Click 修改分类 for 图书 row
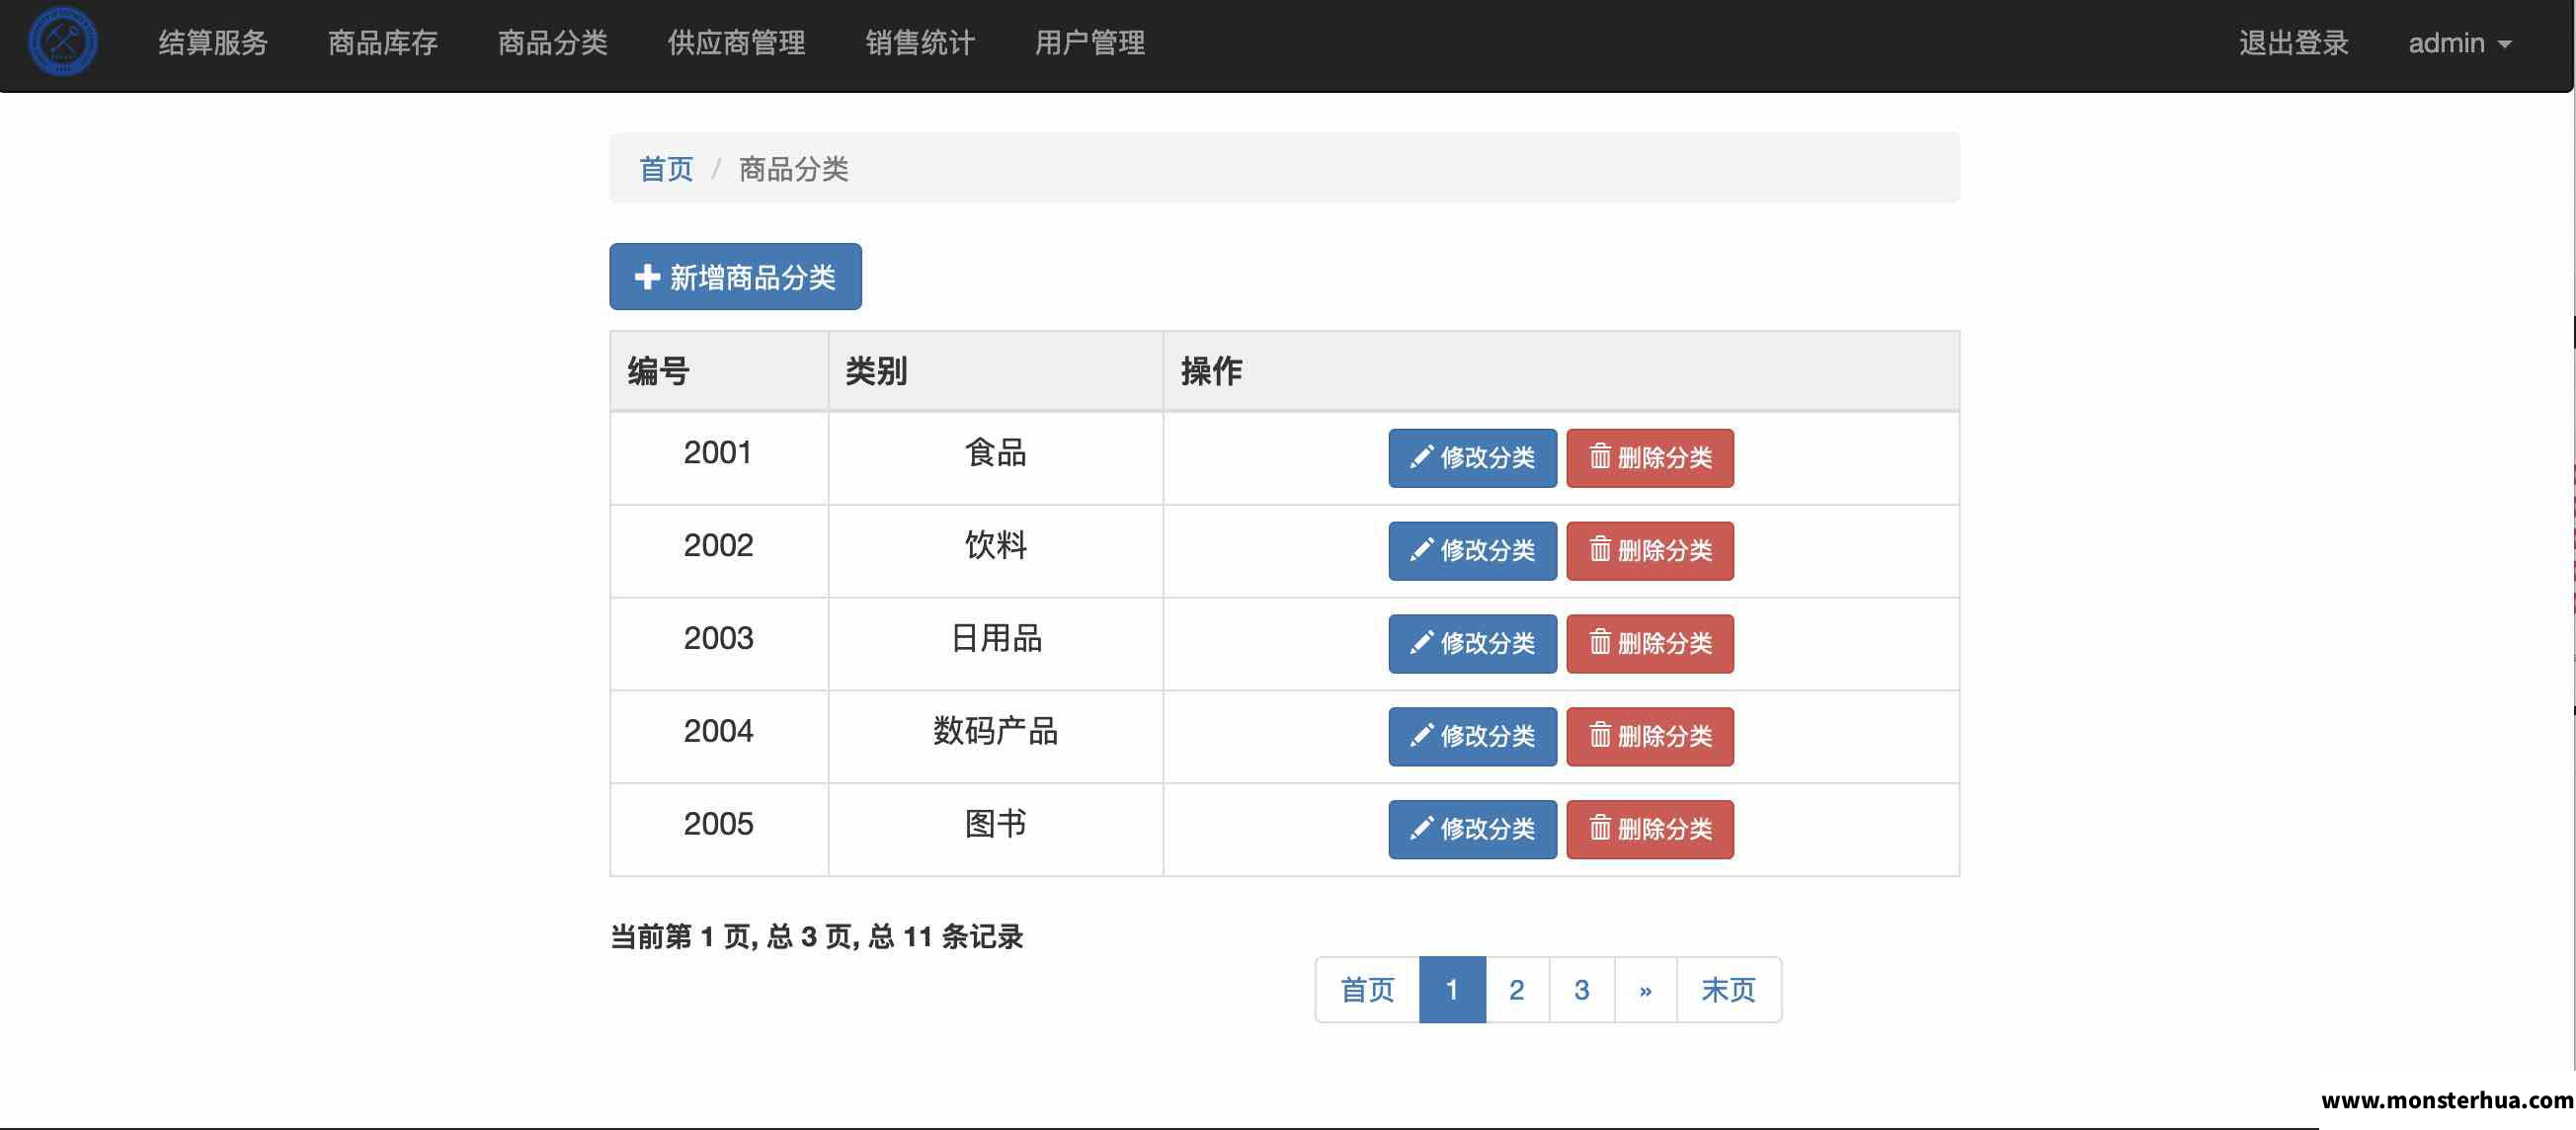Screen dimensions: 2576x1130 tap(1472, 830)
